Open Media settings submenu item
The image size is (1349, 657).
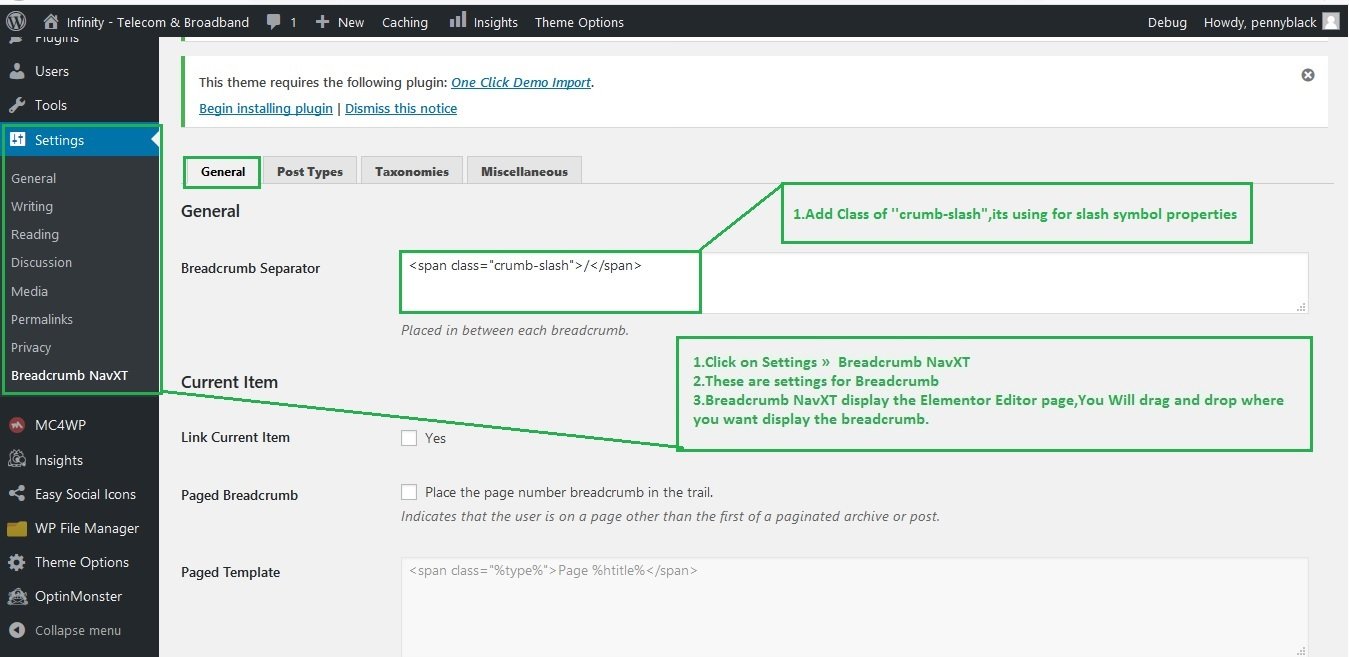[x=30, y=291]
